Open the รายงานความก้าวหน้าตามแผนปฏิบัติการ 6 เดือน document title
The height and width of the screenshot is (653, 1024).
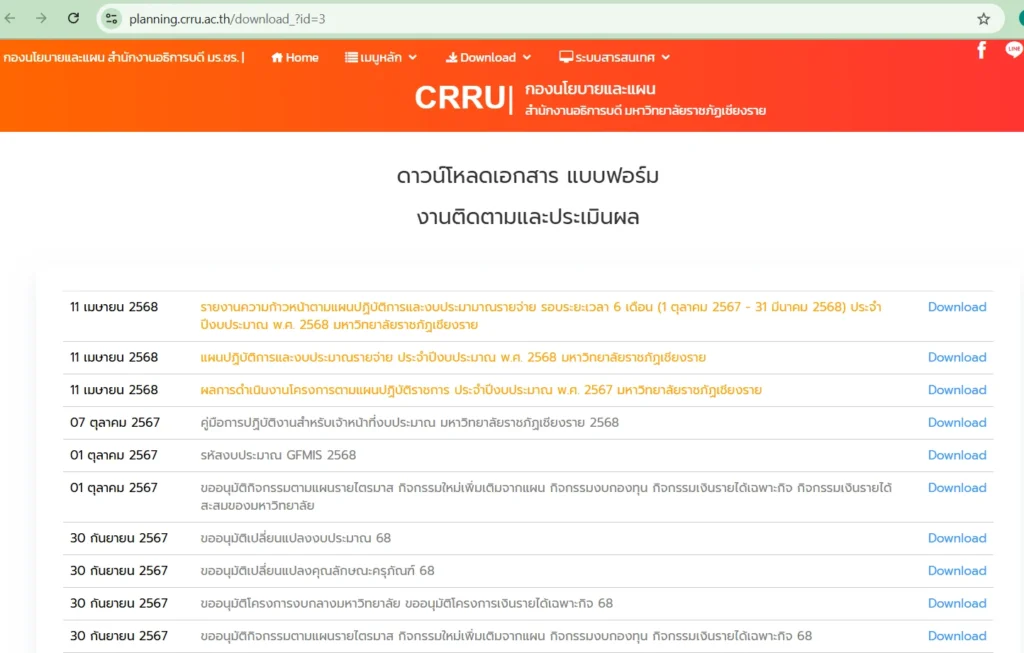[x=541, y=316]
